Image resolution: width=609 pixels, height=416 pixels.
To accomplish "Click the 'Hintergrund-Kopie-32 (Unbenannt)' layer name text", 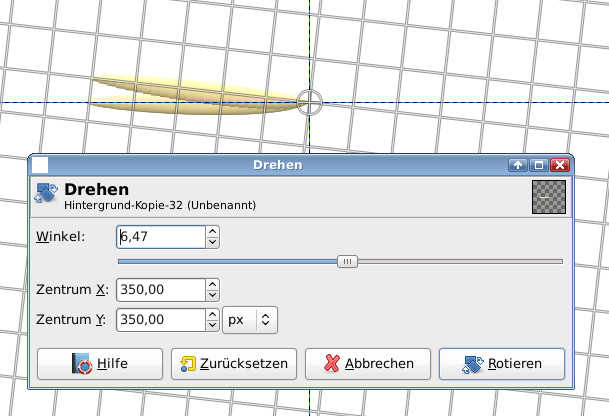I will click(160, 205).
